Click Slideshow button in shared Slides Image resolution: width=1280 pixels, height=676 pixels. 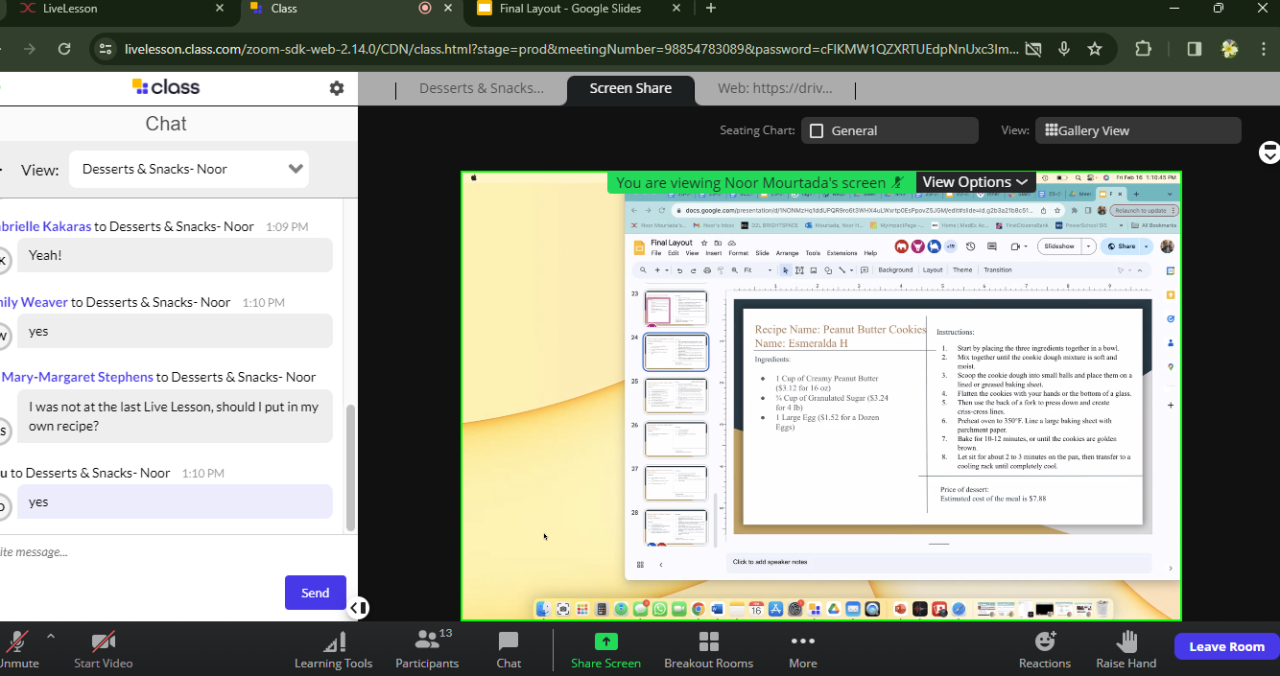coord(1061,246)
